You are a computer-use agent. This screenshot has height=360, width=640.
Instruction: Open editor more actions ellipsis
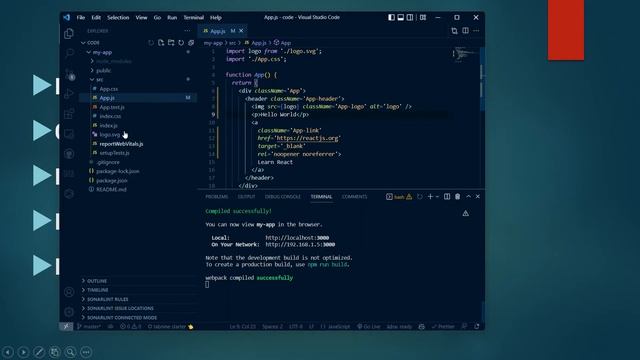coord(476,31)
